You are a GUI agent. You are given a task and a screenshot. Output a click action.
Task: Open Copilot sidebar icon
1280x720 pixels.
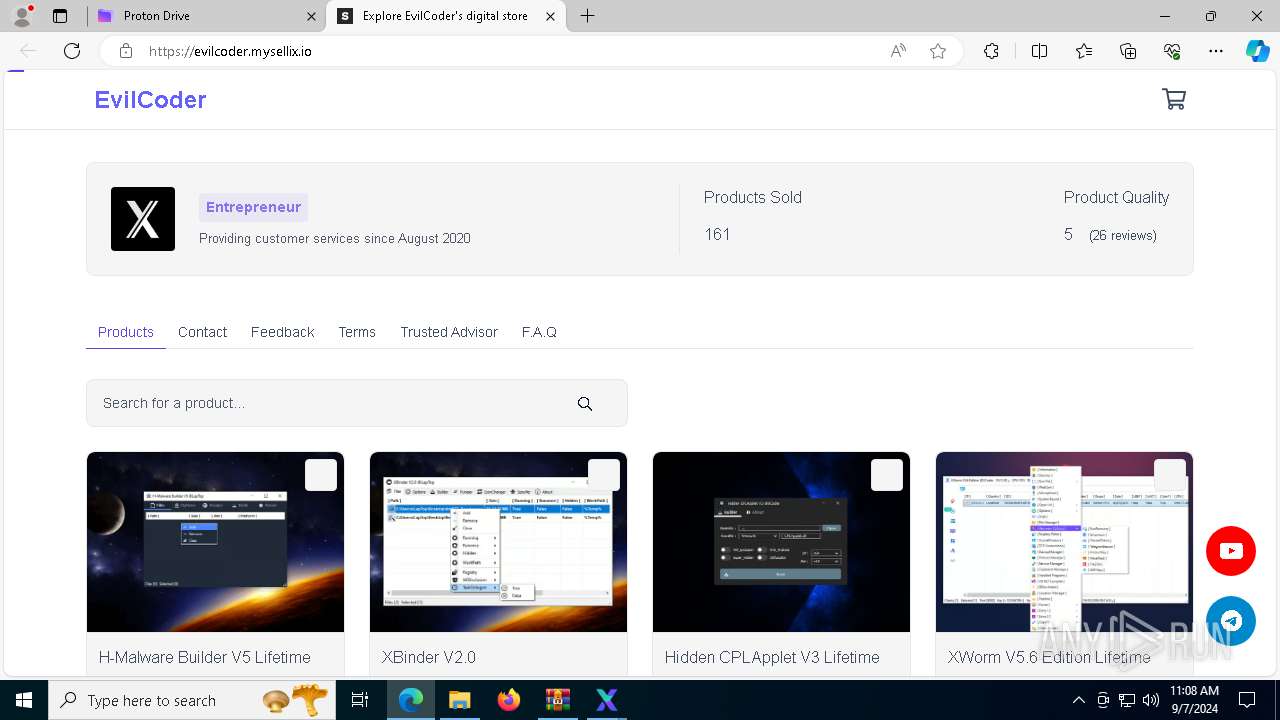pyautogui.click(x=1257, y=51)
